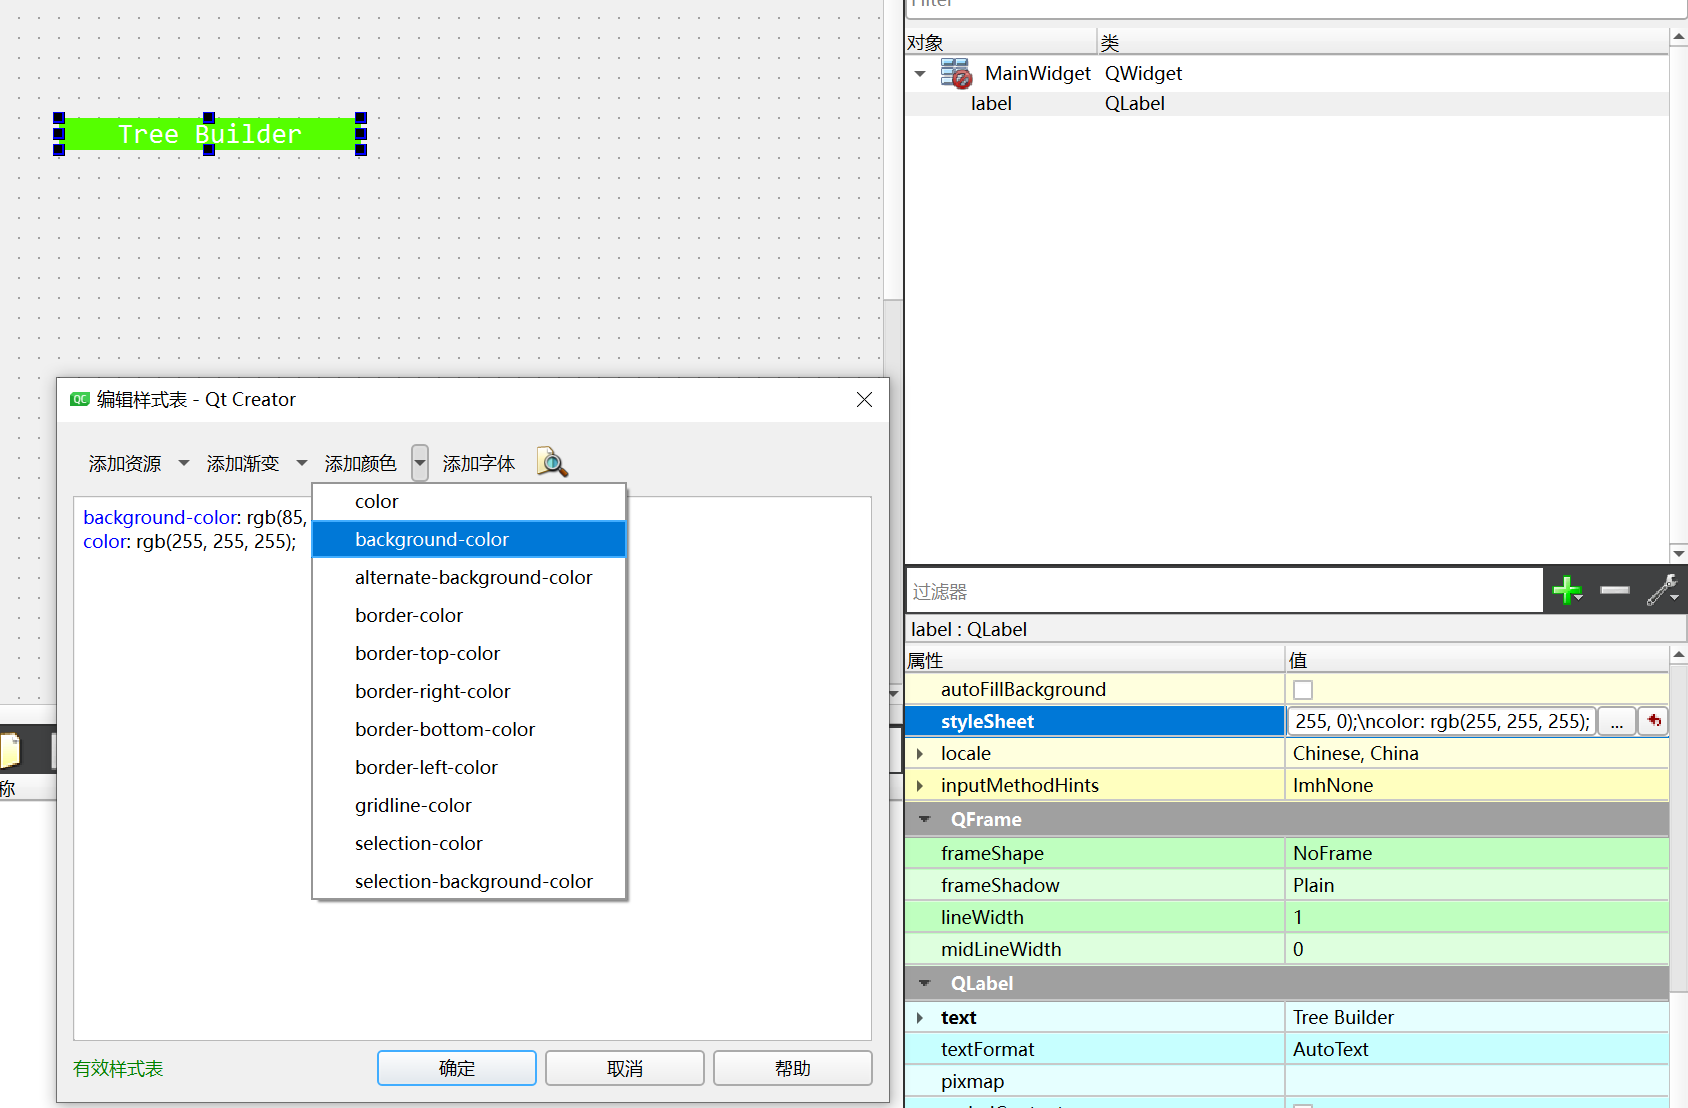The image size is (1688, 1108).
Task: Click the 值 column header
Action: coord(1477,660)
